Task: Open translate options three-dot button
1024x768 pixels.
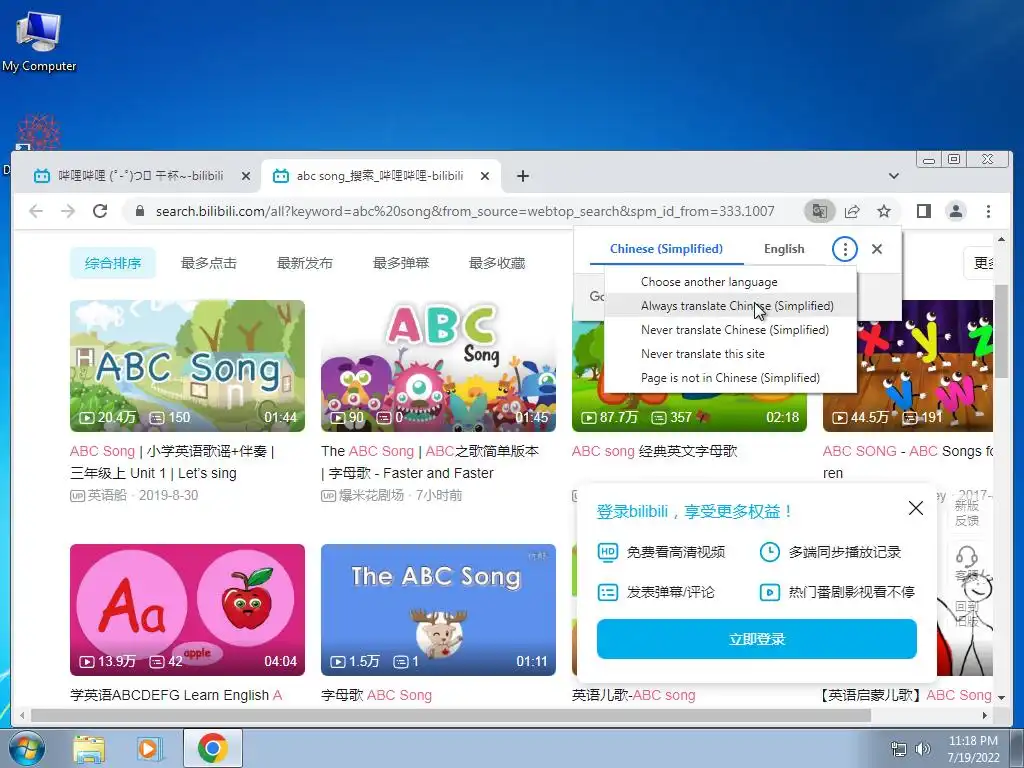Action: tap(844, 249)
